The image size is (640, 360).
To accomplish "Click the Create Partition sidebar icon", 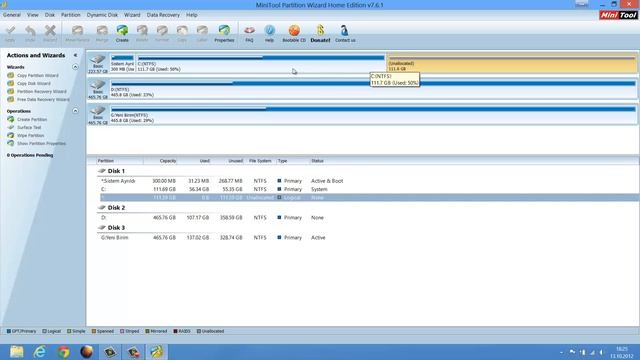I will pos(11,119).
